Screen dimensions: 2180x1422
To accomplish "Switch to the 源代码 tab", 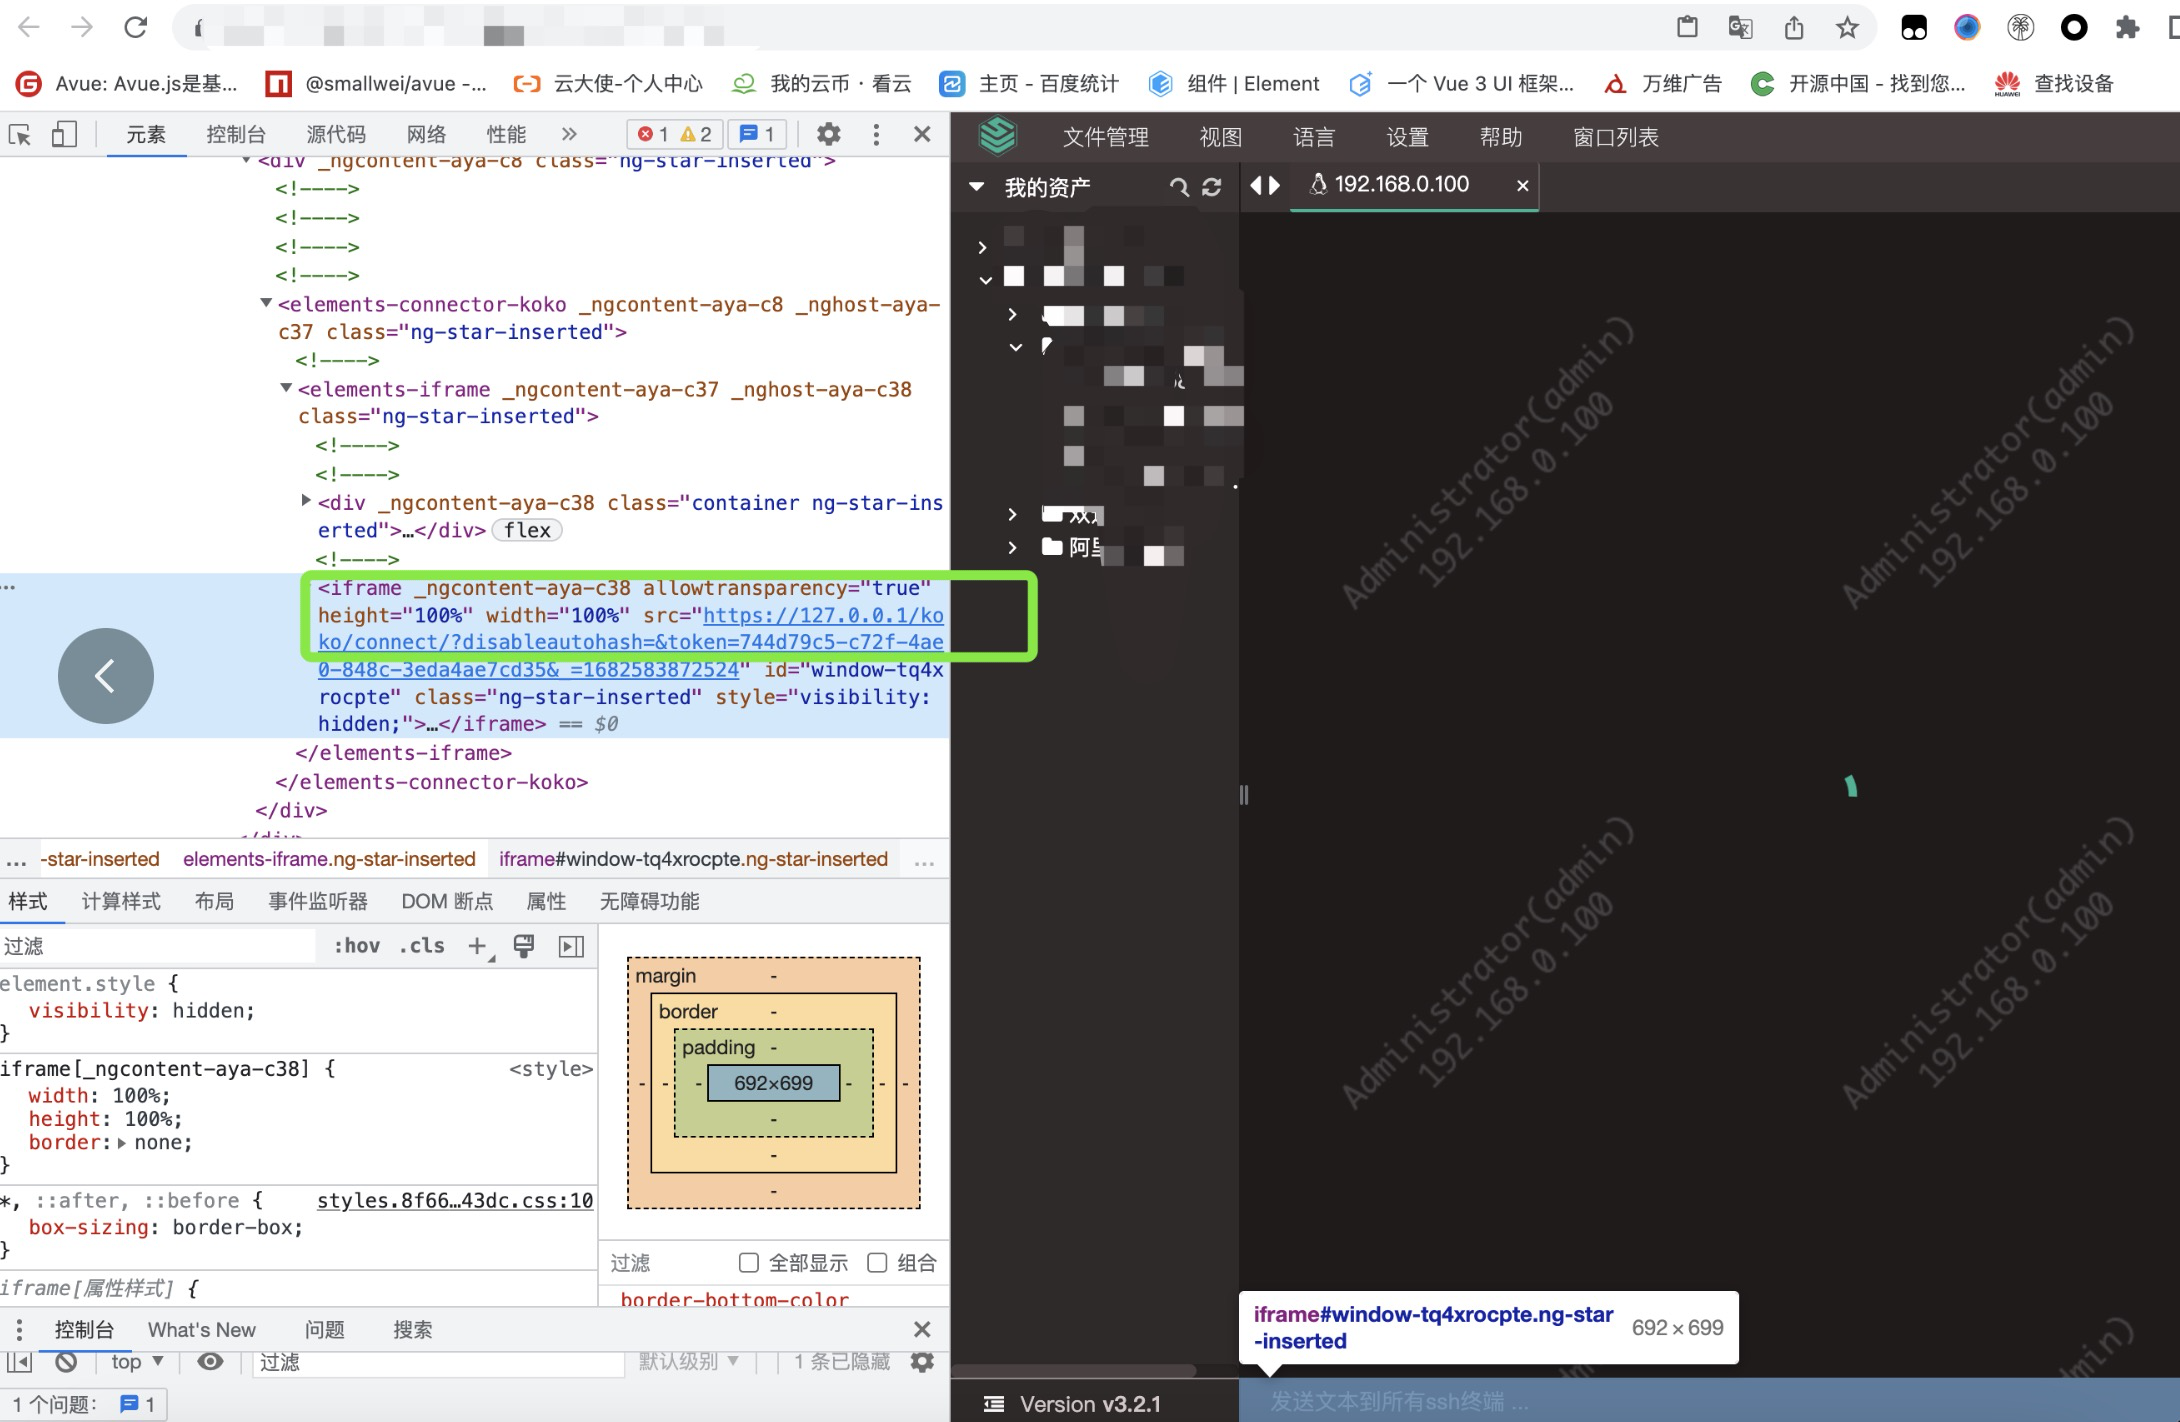I will 336,134.
